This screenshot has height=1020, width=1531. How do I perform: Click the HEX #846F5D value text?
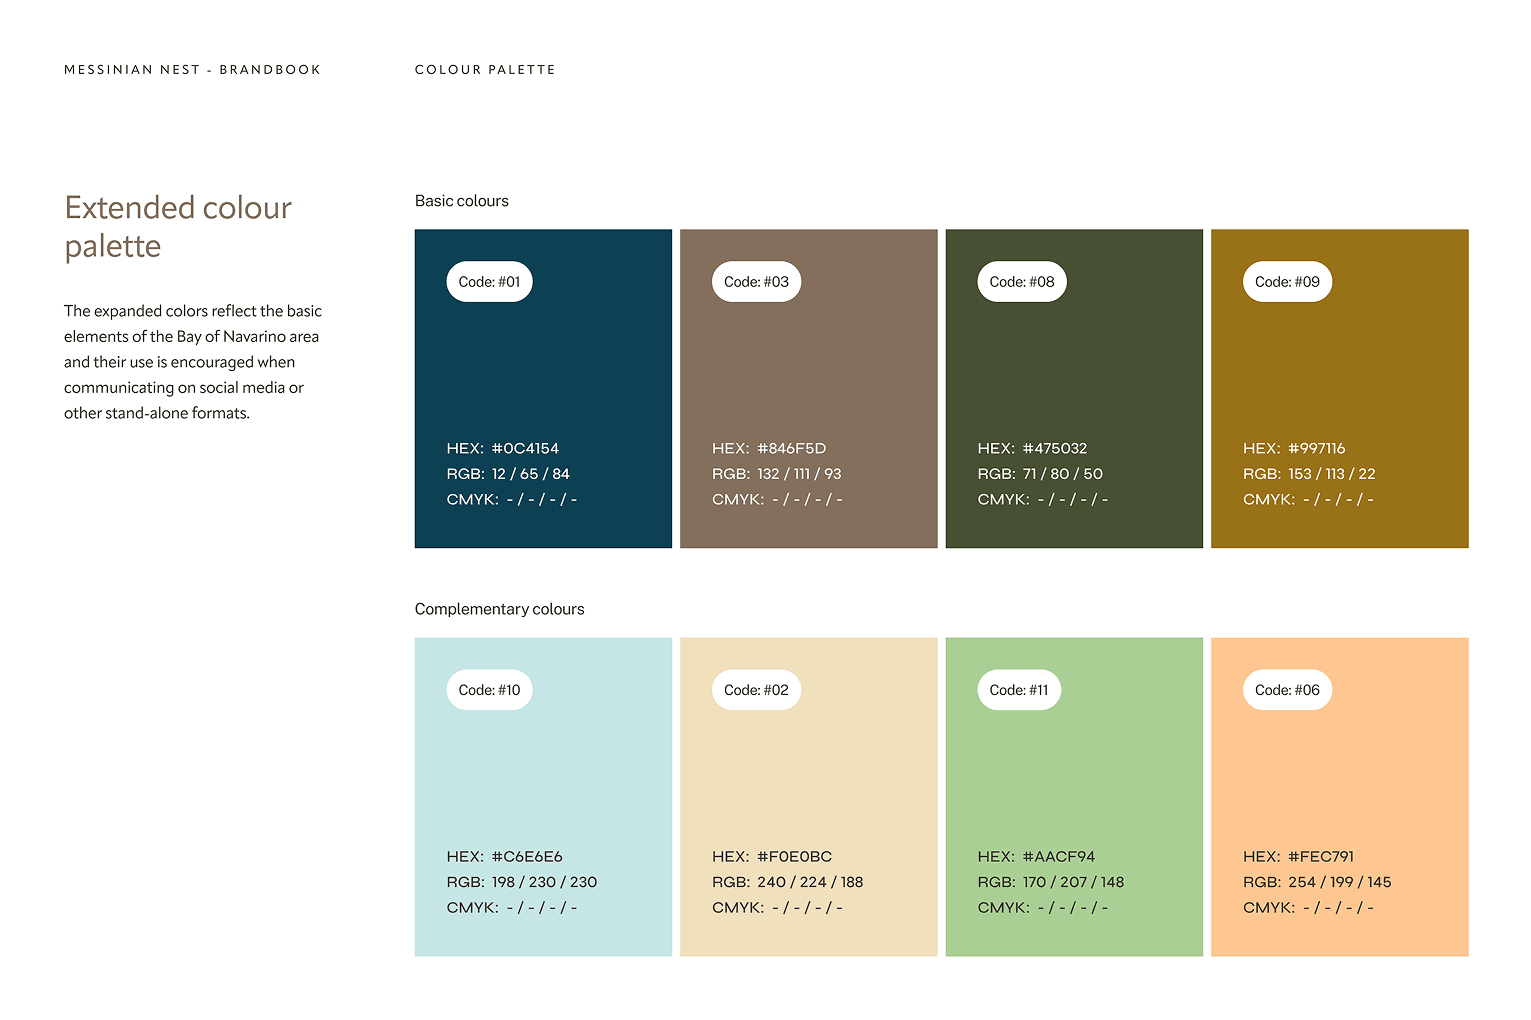pyautogui.click(x=769, y=448)
